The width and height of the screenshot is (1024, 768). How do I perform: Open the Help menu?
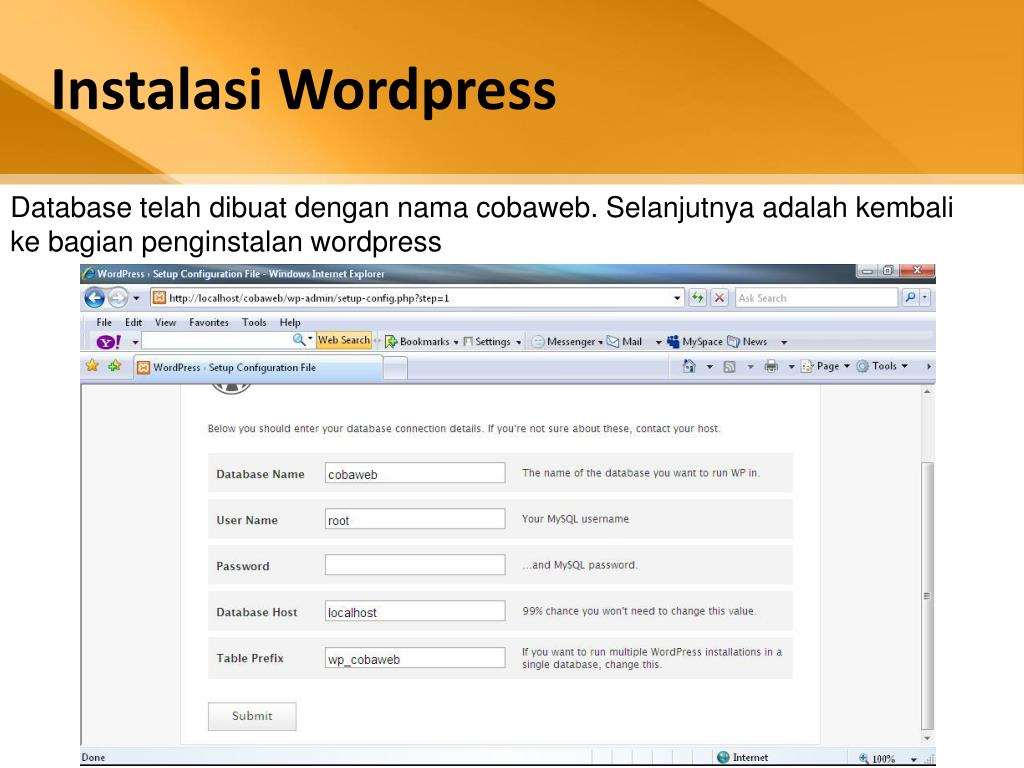point(290,323)
